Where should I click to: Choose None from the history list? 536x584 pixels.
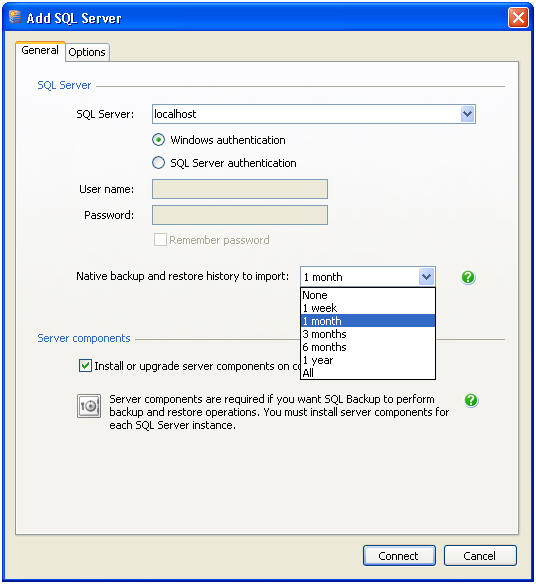368,295
